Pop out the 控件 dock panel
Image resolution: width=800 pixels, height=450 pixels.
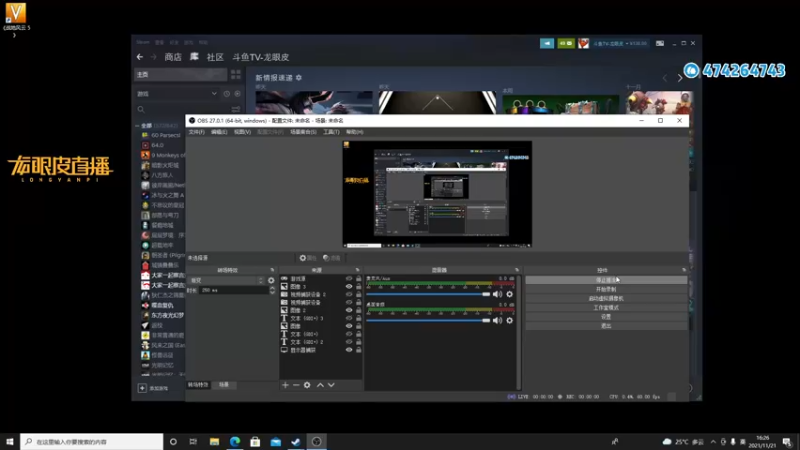click(684, 270)
